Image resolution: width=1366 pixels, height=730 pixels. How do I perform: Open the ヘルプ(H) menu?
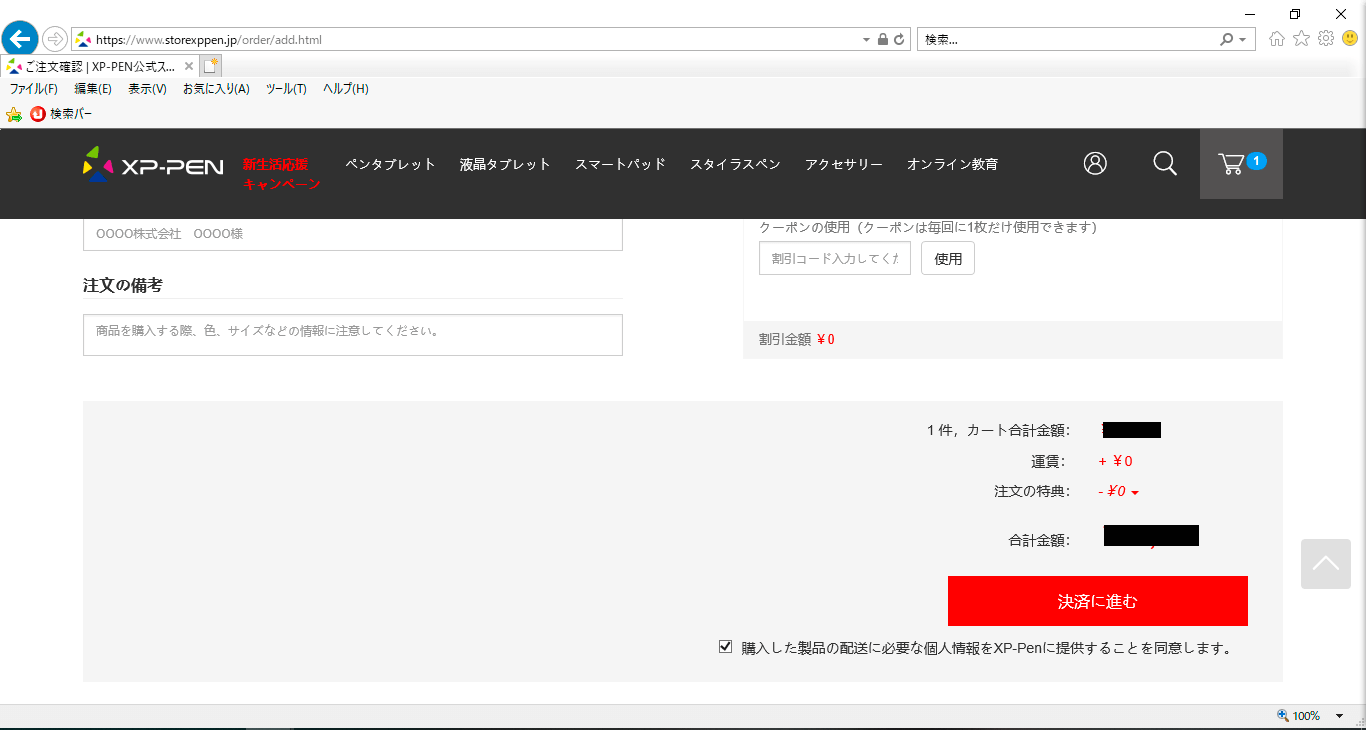pos(346,89)
